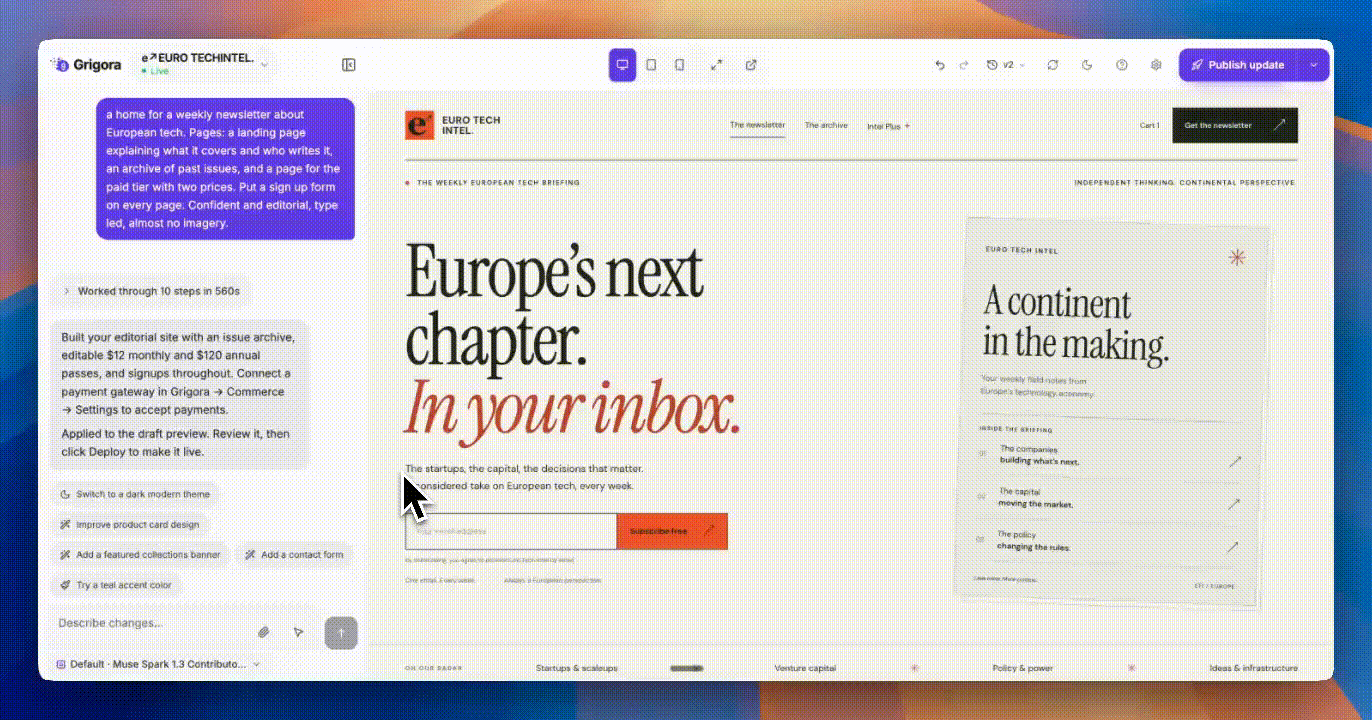The image size is (1372, 720).
Task: Choose Add a contact form suggestion
Action: click(294, 555)
